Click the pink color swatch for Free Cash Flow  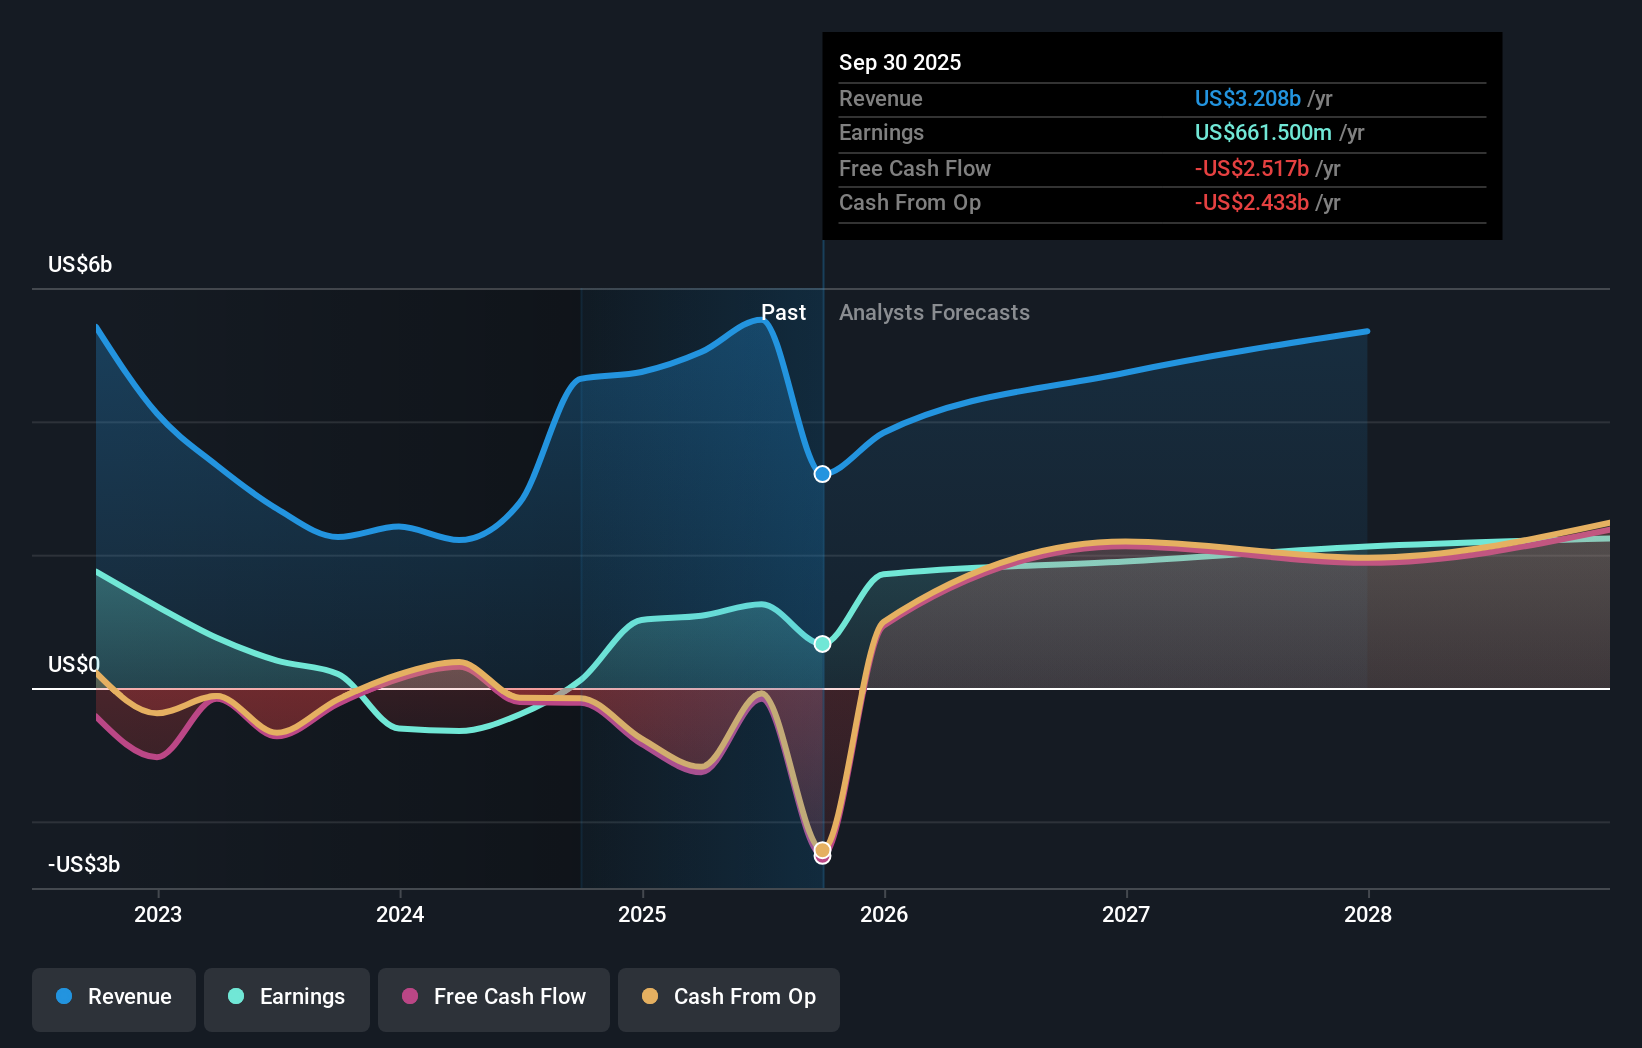click(x=408, y=998)
